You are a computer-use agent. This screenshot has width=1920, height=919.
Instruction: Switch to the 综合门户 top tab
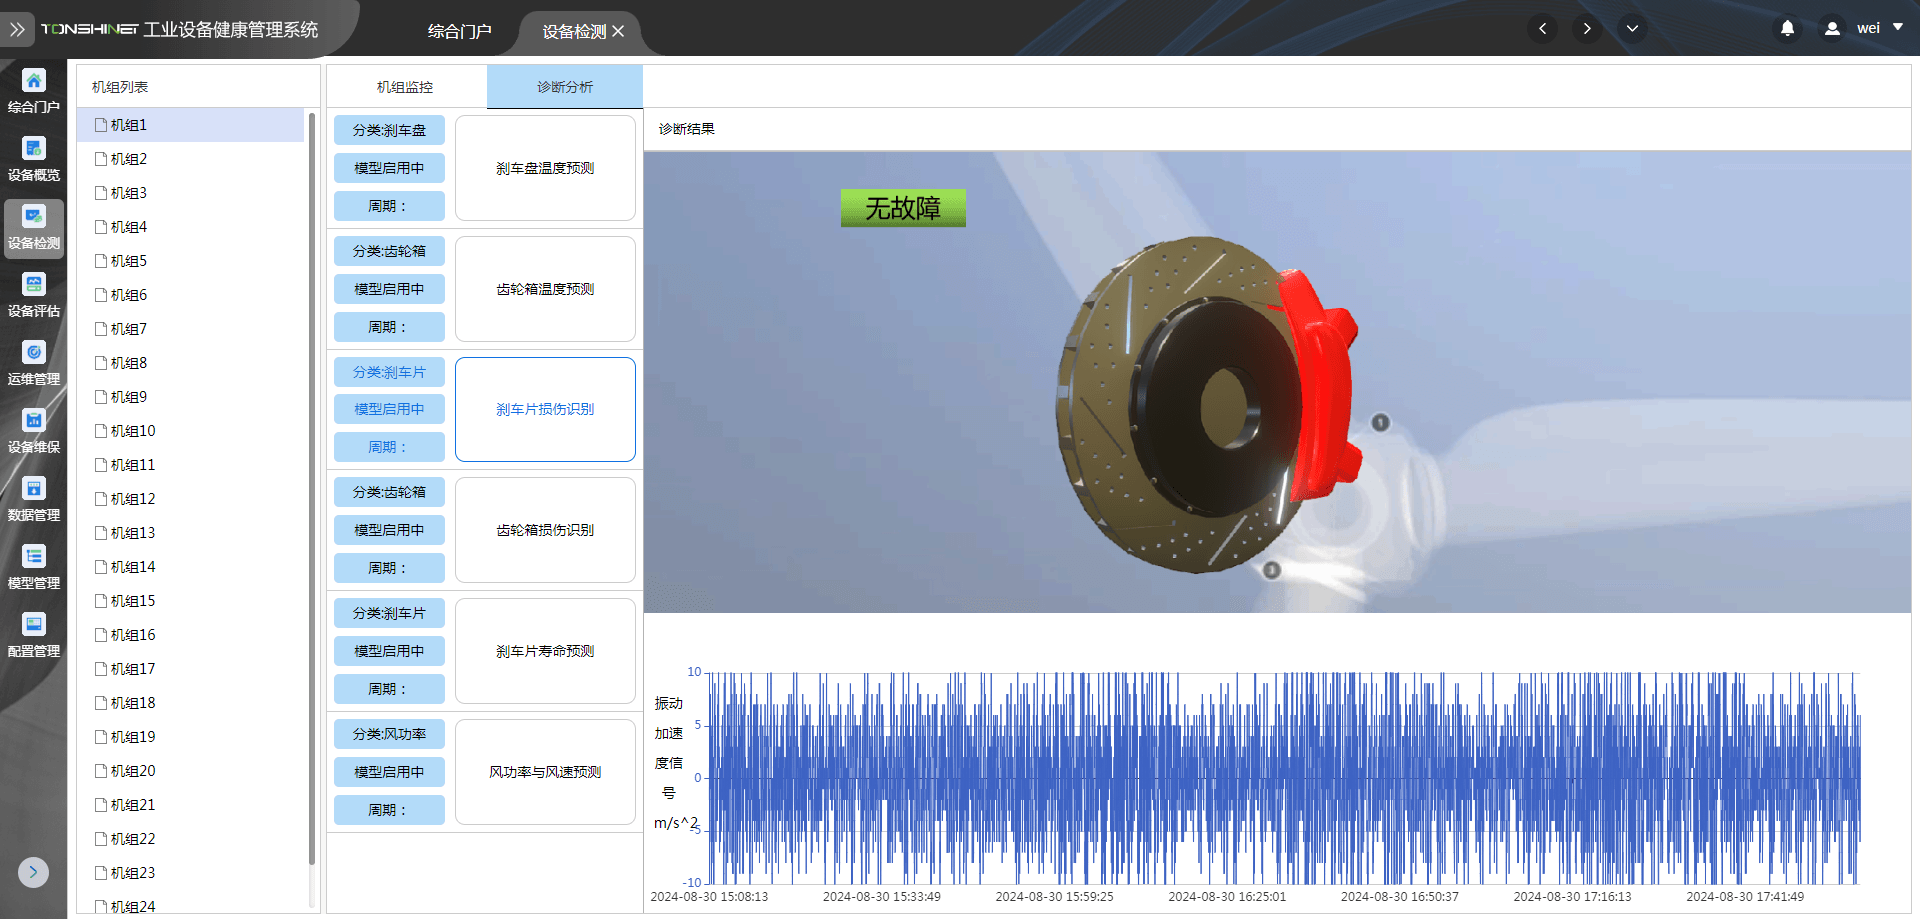459,31
